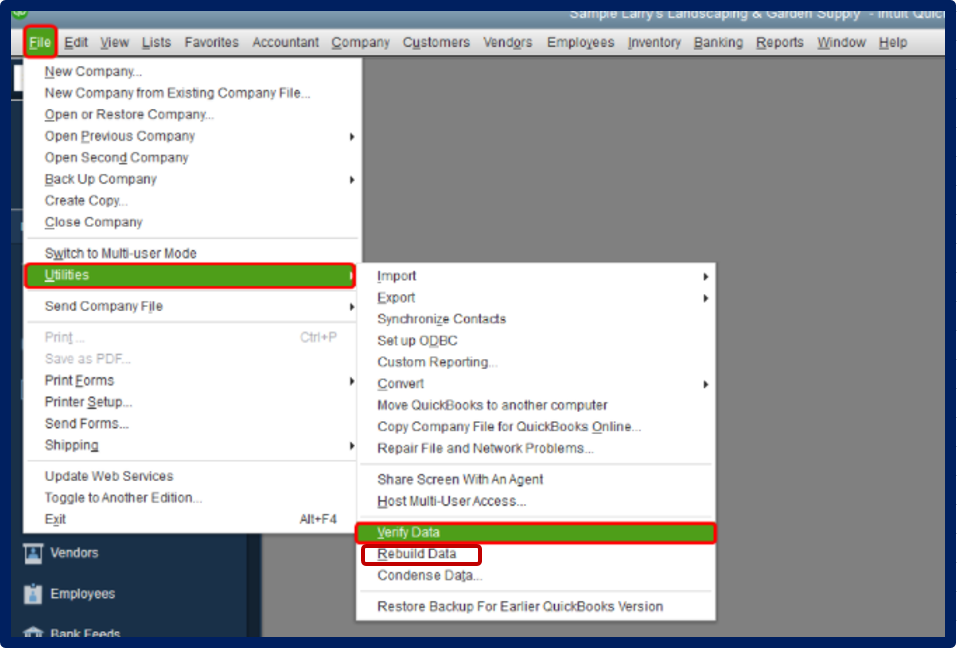This screenshot has width=957, height=648.
Task: Open the Banking menu
Action: [718, 43]
